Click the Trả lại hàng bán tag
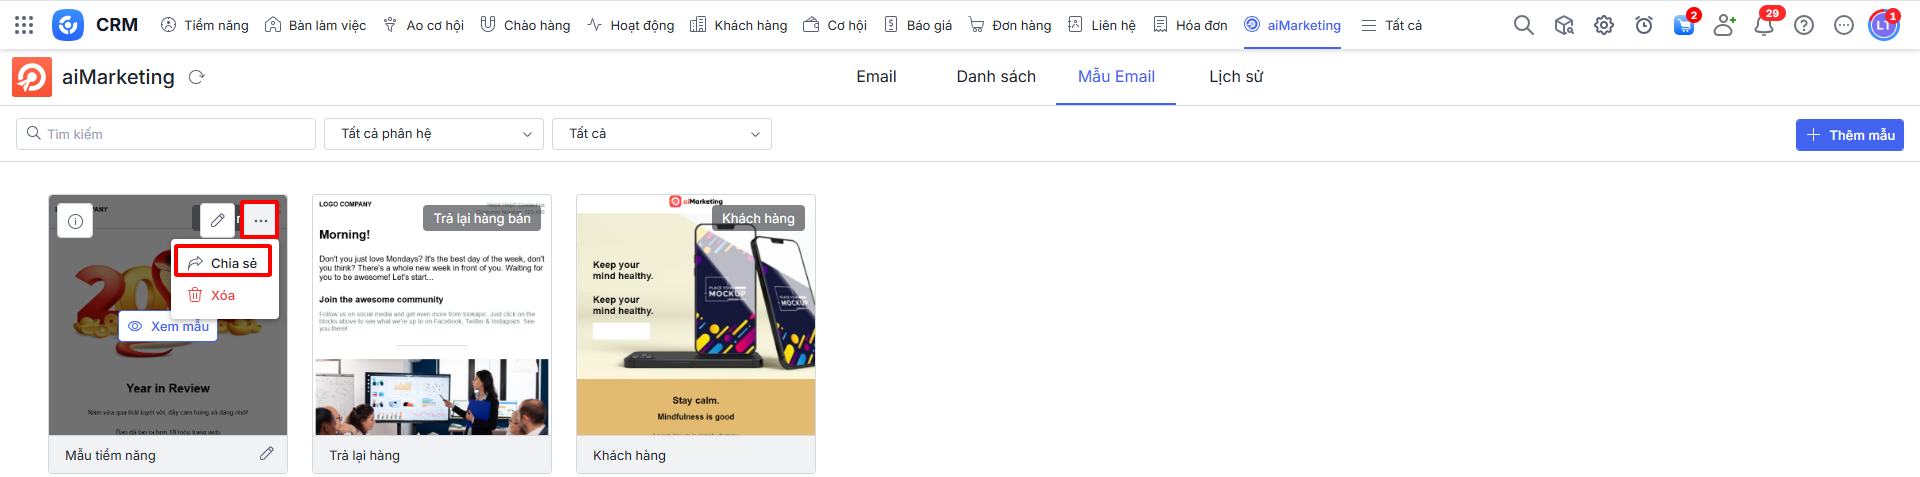 click(482, 218)
